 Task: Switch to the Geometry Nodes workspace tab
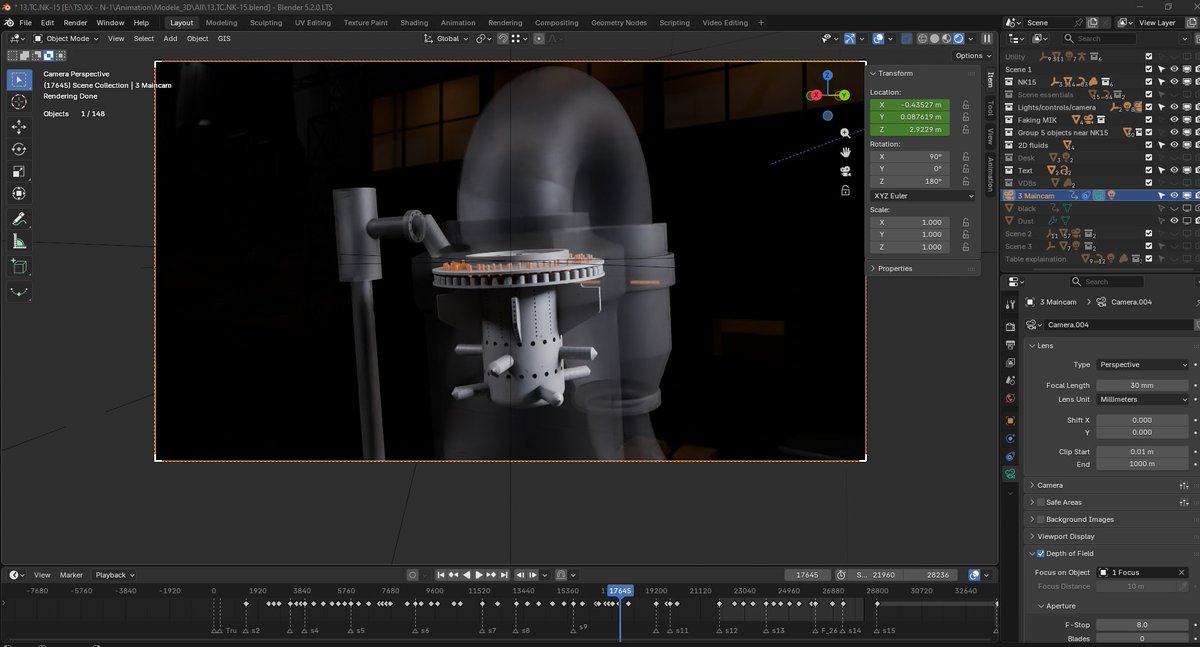point(618,22)
